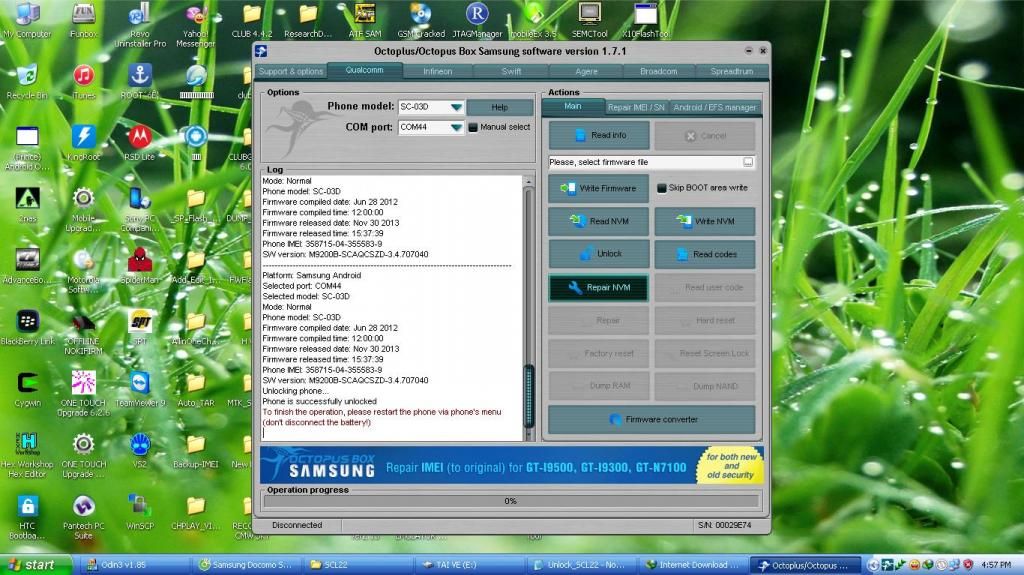Switch to Broadcom tab
Image resolution: width=1024 pixels, height=575 pixels.
[x=658, y=71]
